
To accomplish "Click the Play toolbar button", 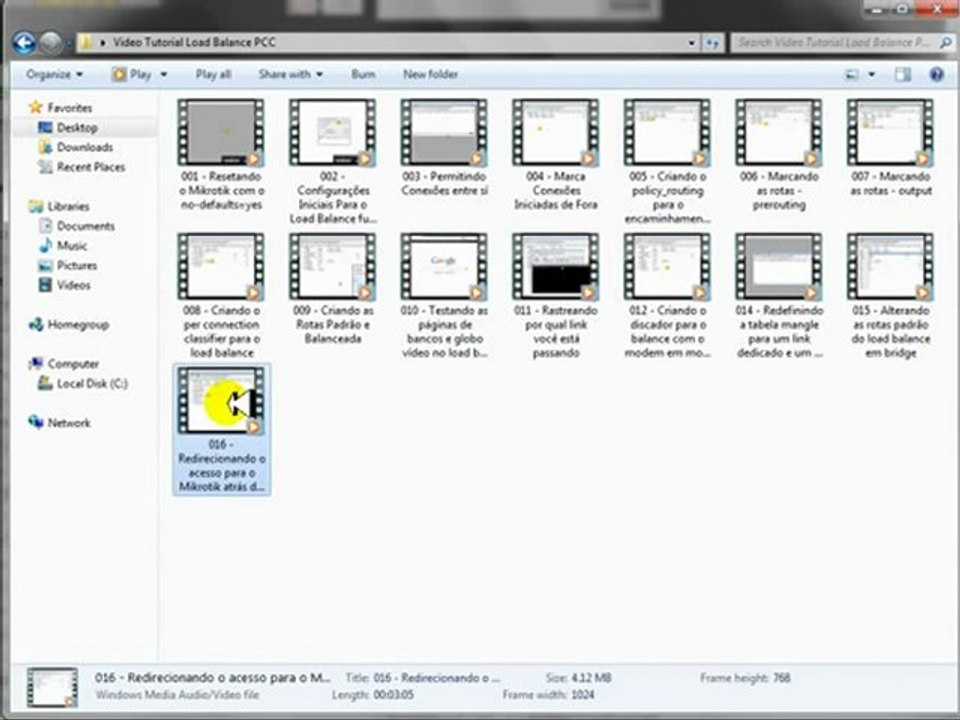I will point(132,75).
